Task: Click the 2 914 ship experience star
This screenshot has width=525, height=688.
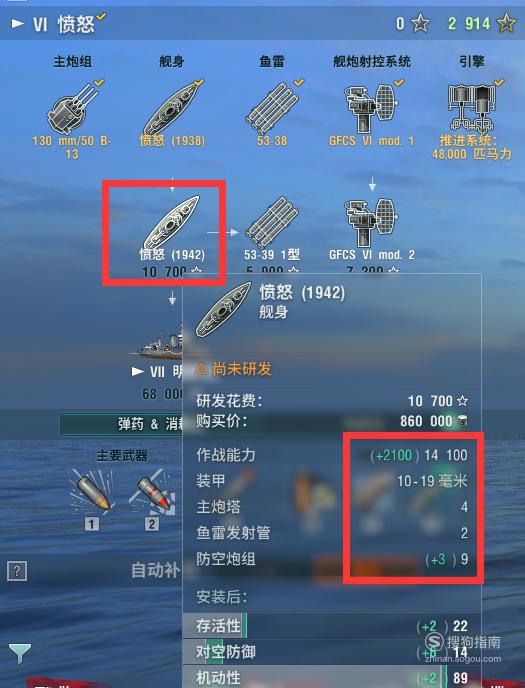Action: (x=506, y=23)
